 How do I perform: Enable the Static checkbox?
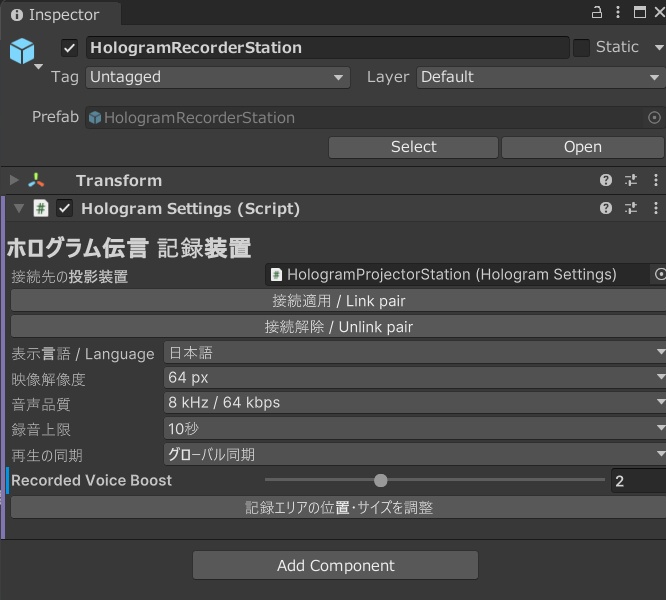tap(581, 48)
